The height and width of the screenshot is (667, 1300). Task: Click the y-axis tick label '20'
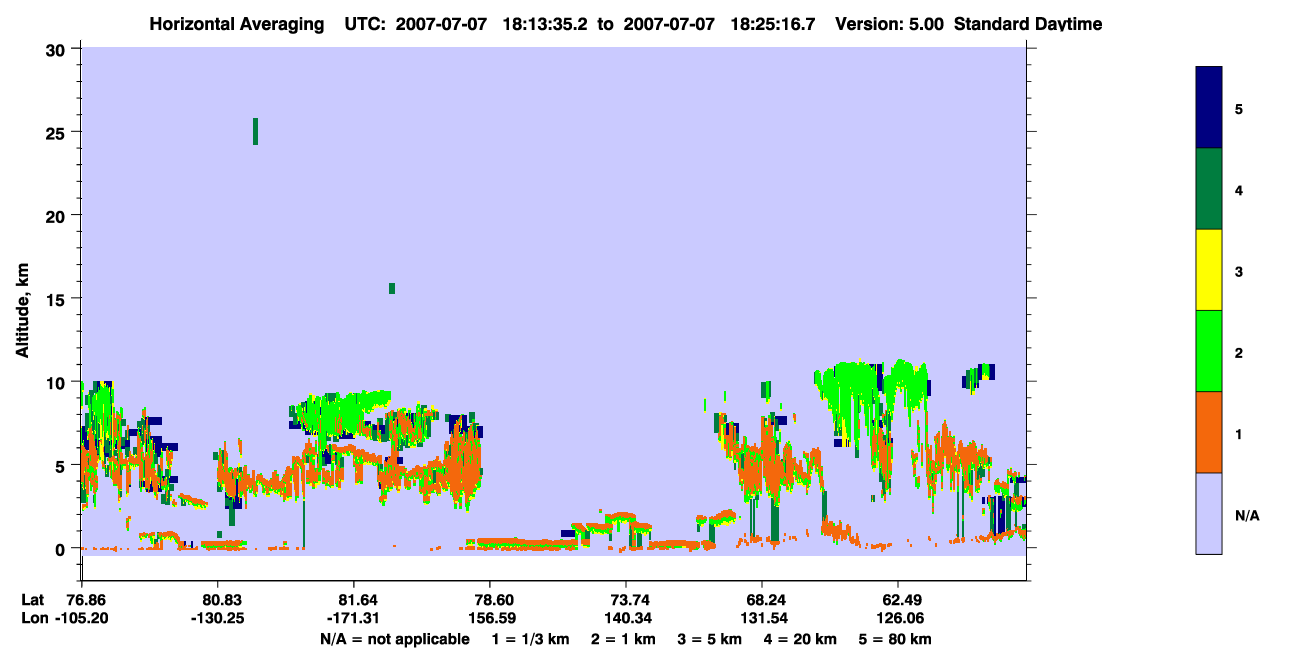click(58, 215)
